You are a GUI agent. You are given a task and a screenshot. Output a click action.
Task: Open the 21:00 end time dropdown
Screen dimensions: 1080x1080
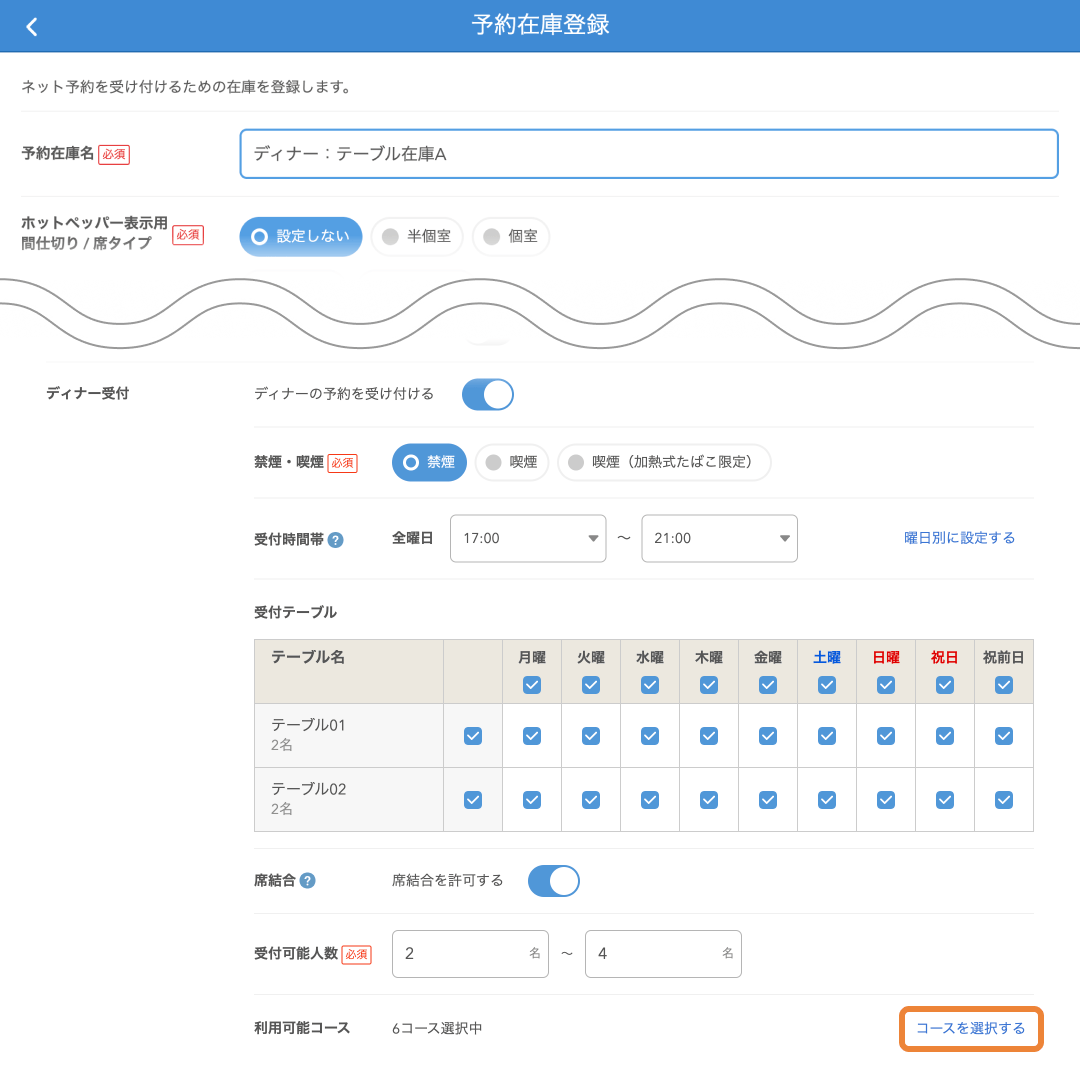click(x=719, y=539)
